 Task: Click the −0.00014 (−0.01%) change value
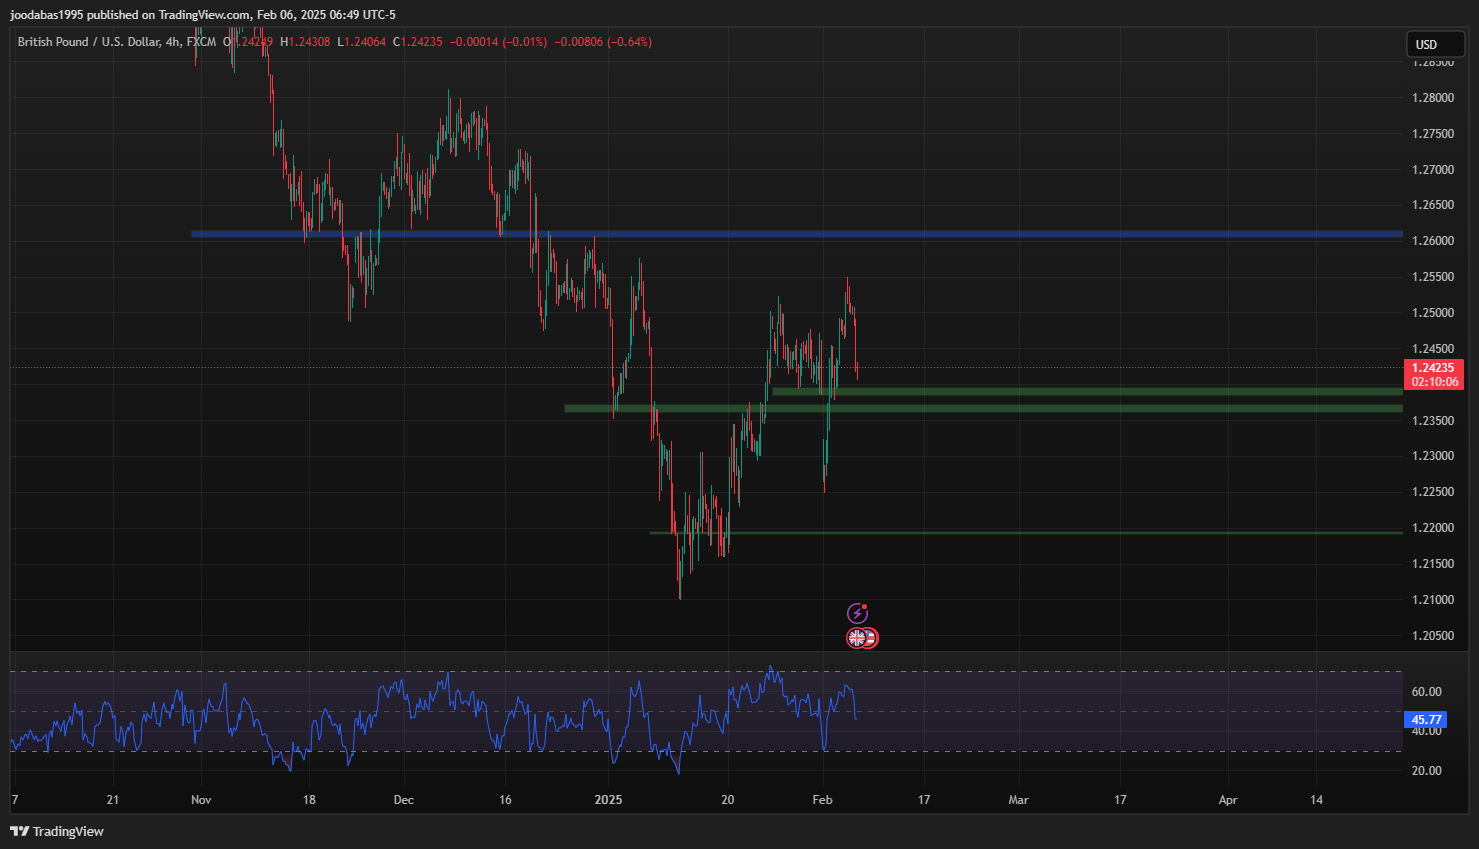pos(498,42)
